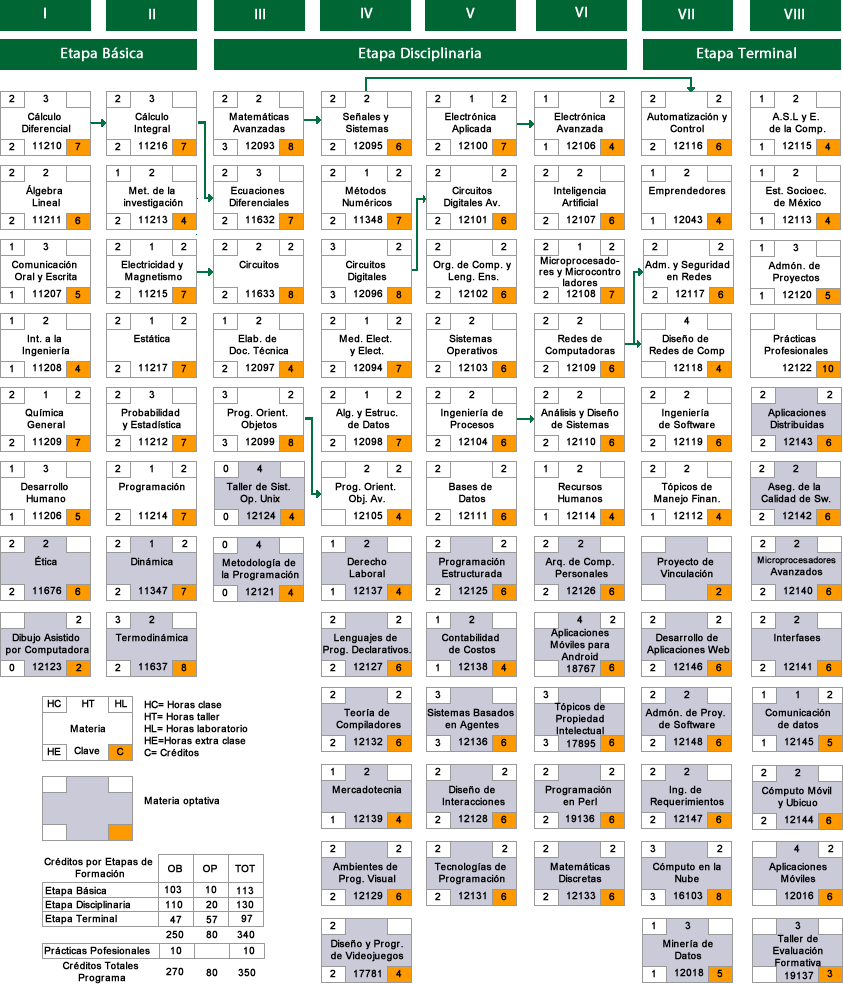
Task: Select Aplicaciones Móviles para Android elective
Action: pos(579,644)
